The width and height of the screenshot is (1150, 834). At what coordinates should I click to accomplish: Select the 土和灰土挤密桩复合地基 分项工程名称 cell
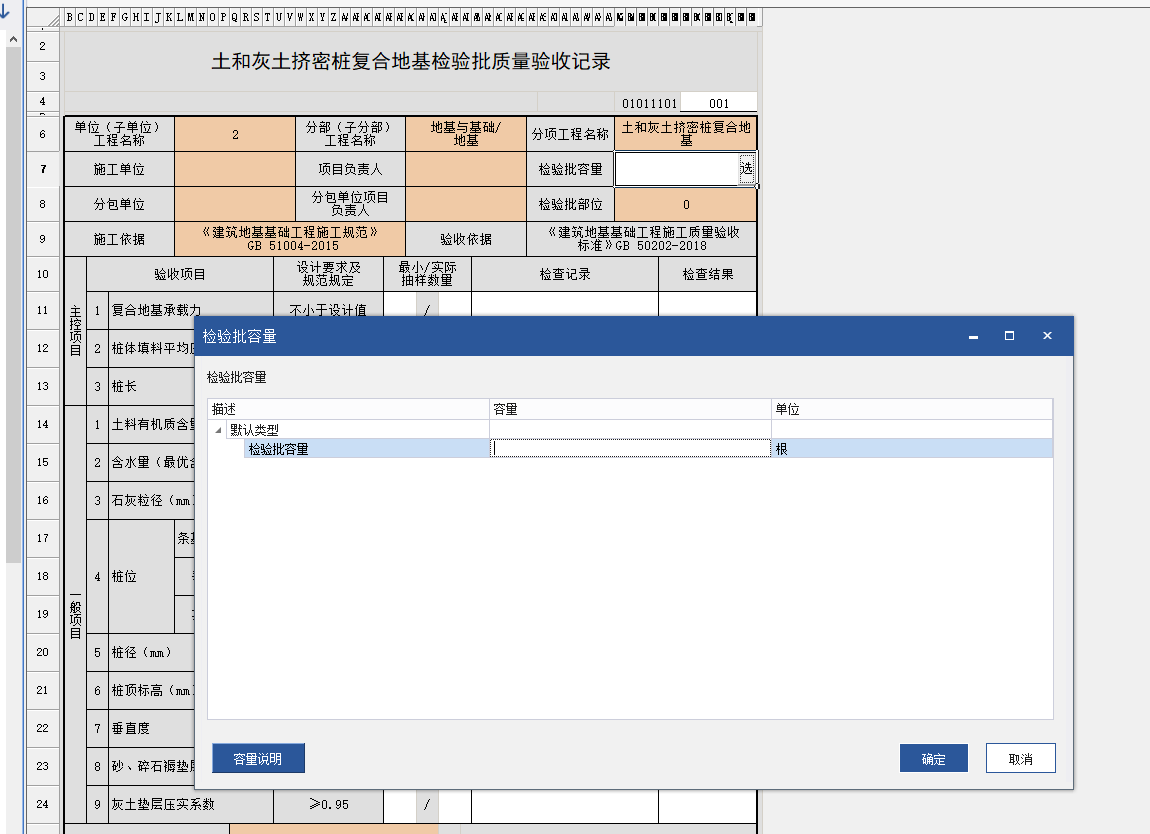click(x=686, y=134)
